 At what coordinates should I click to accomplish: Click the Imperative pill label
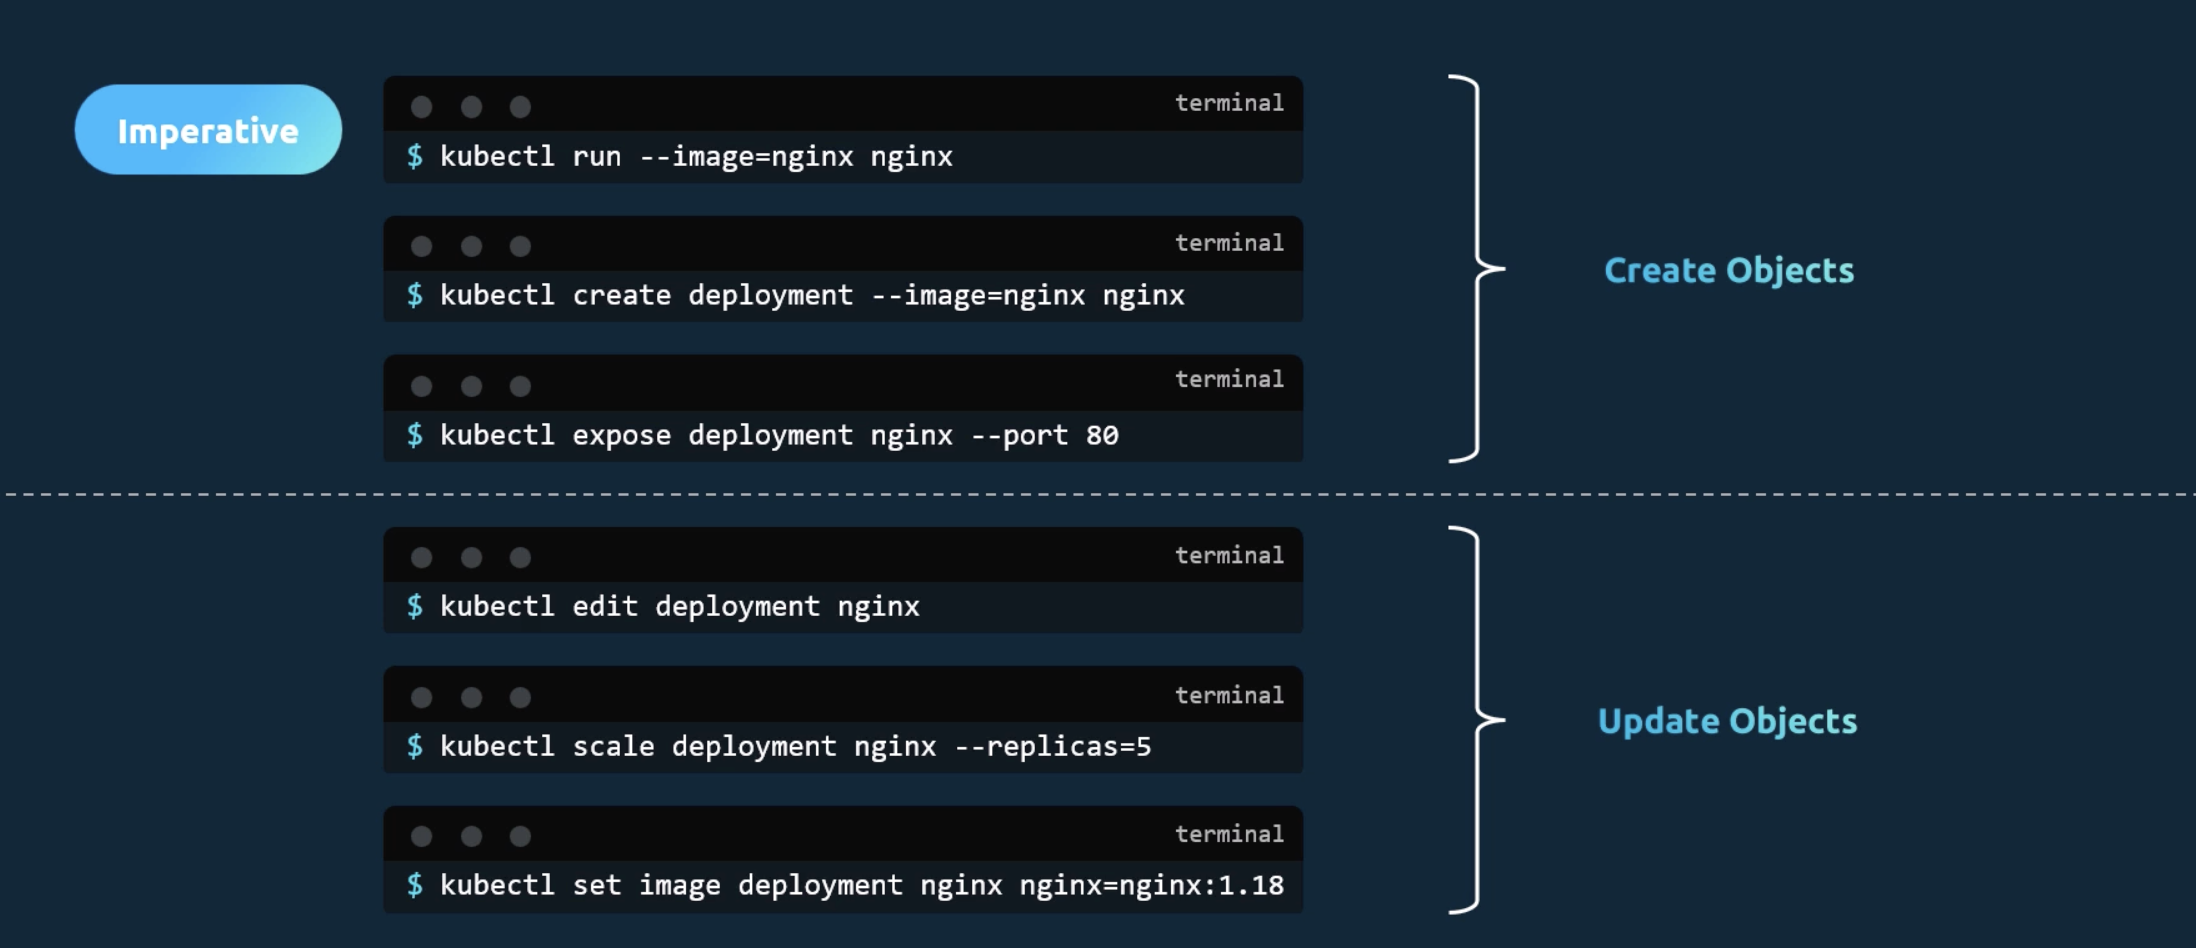[x=208, y=130]
